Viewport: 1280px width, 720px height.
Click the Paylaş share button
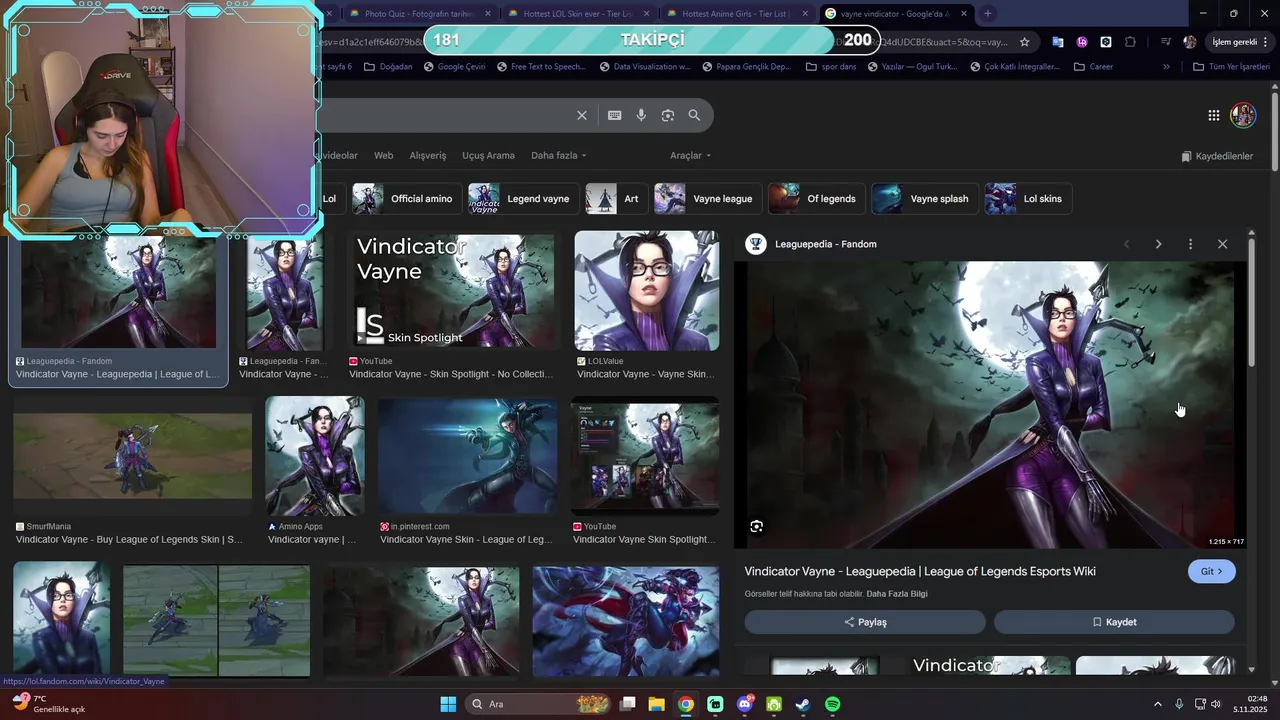[x=865, y=622]
